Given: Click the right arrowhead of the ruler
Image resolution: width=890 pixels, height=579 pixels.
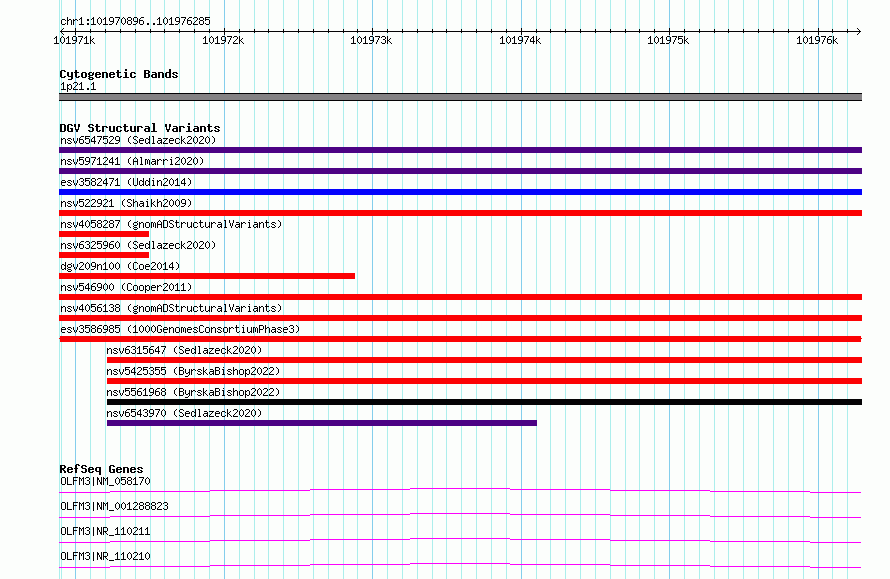Looking at the screenshot, I should [859, 31].
